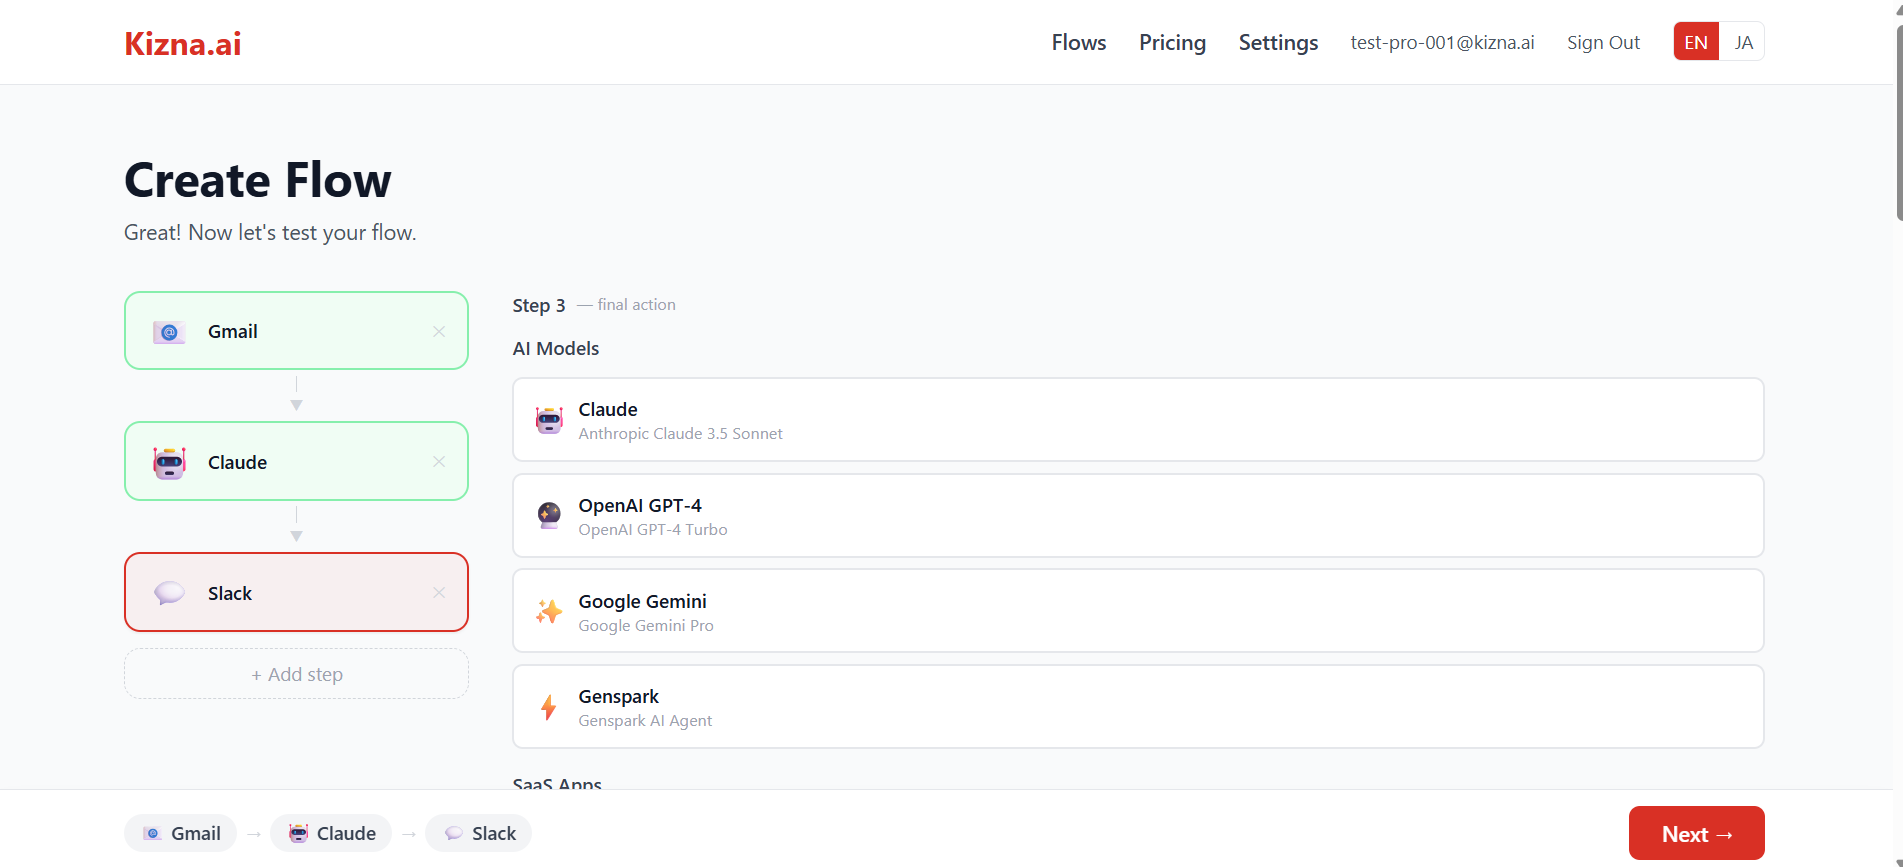1903x867 pixels.
Task: Click the Genspark lightning bolt icon
Action: click(x=549, y=707)
